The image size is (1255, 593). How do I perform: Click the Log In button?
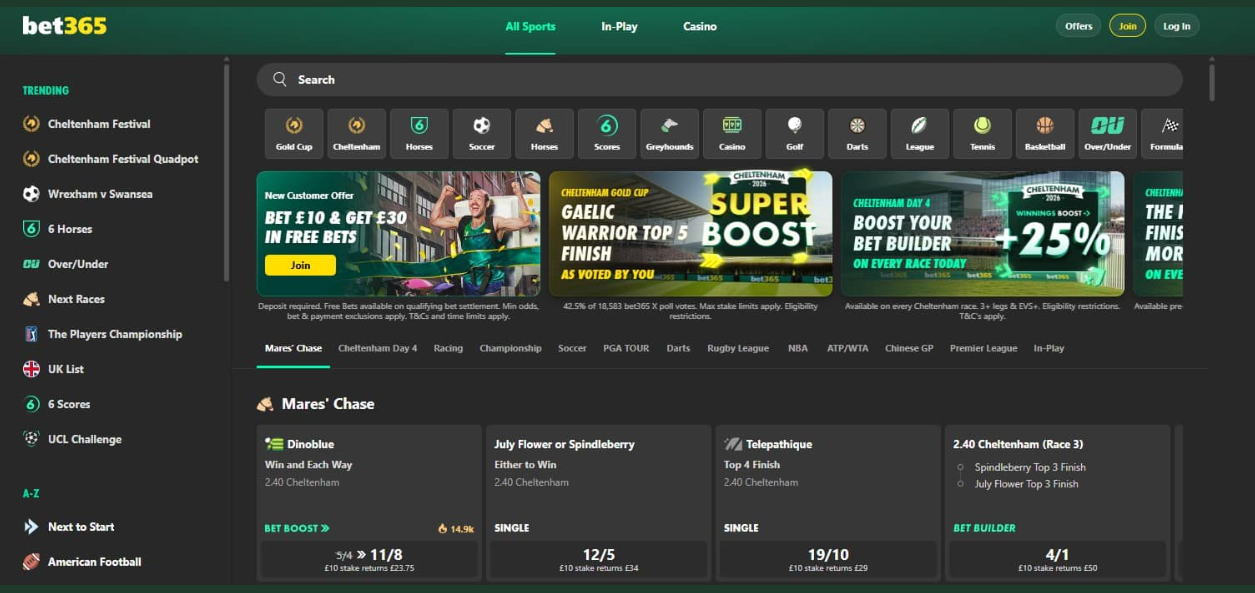click(x=1177, y=26)
